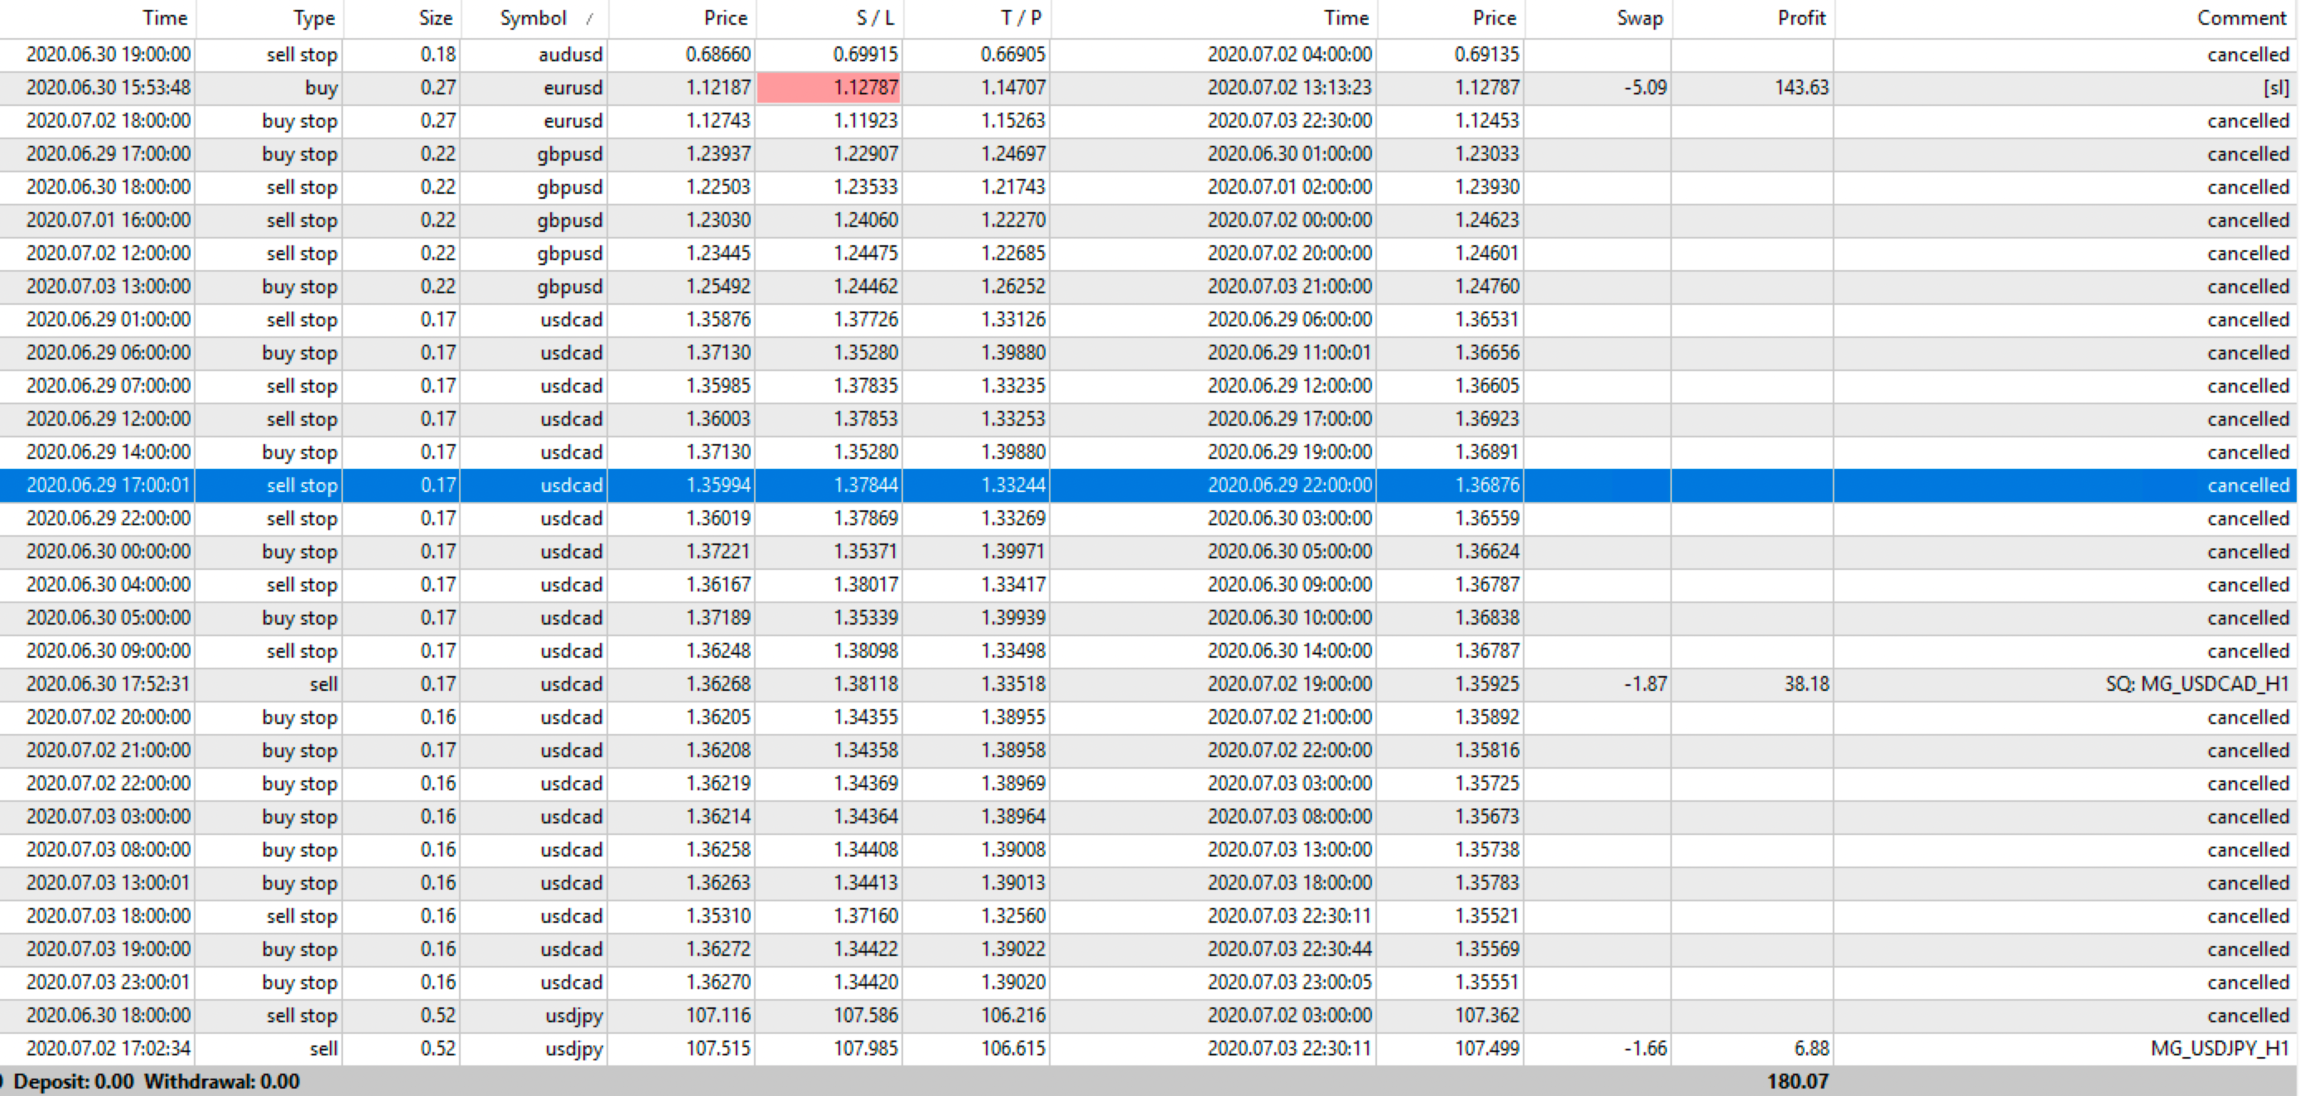The height and width of the screenshot is (1096, 2300).
Task: Sort by the Type column header
Action: click(x=313, y=18)
